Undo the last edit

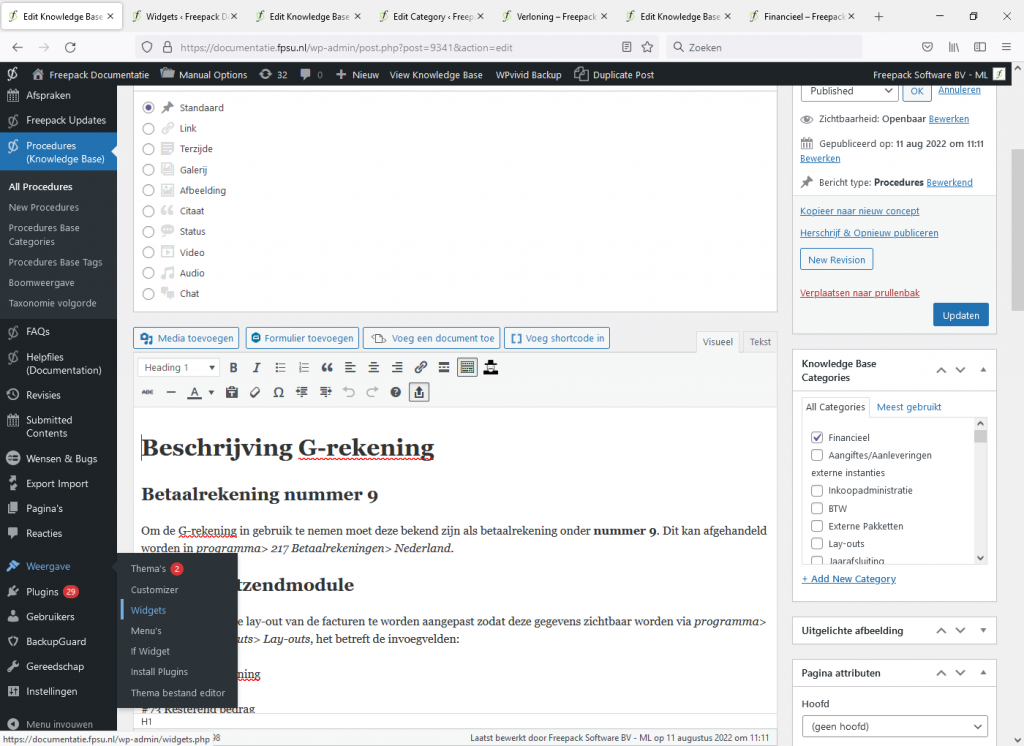point(349,393)
